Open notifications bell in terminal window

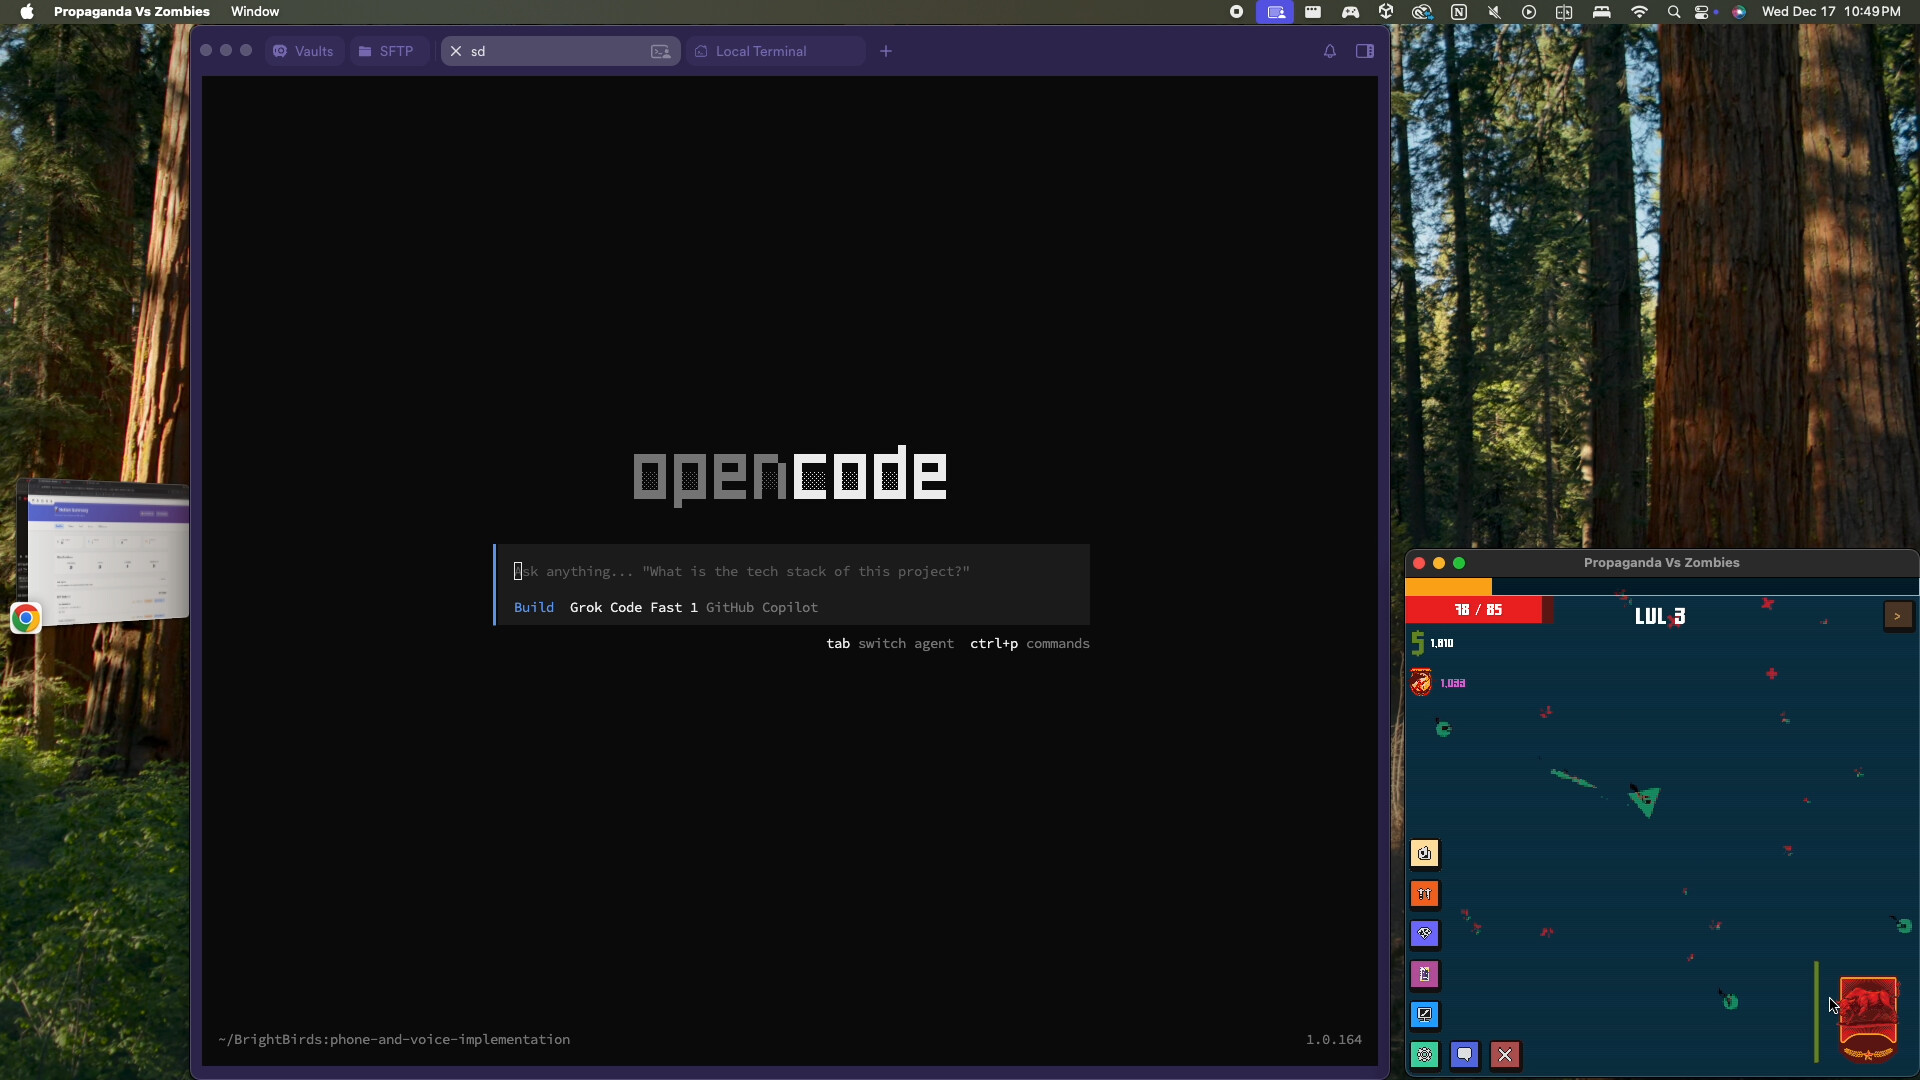coord(1329,51)
